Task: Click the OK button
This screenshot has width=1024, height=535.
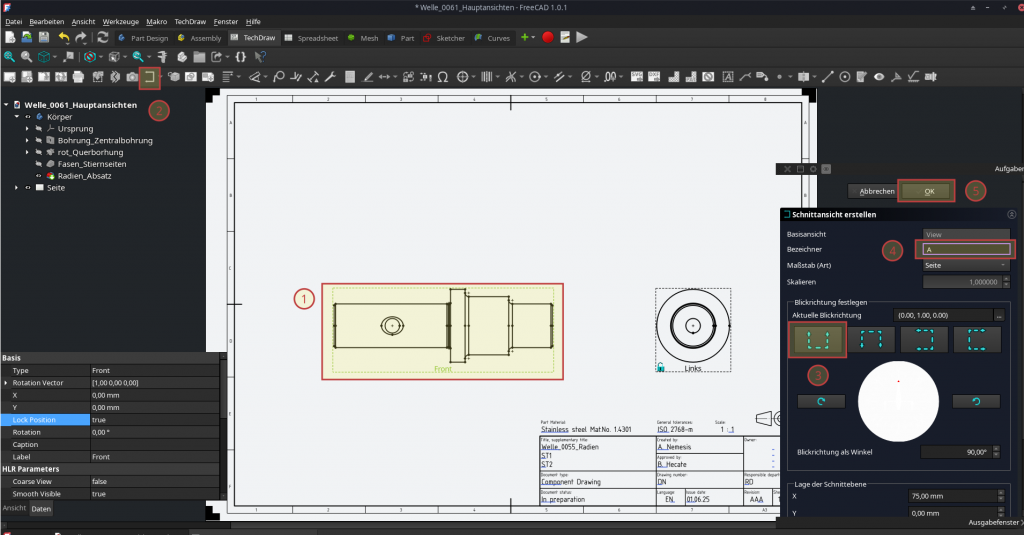Action: [928, 191]
